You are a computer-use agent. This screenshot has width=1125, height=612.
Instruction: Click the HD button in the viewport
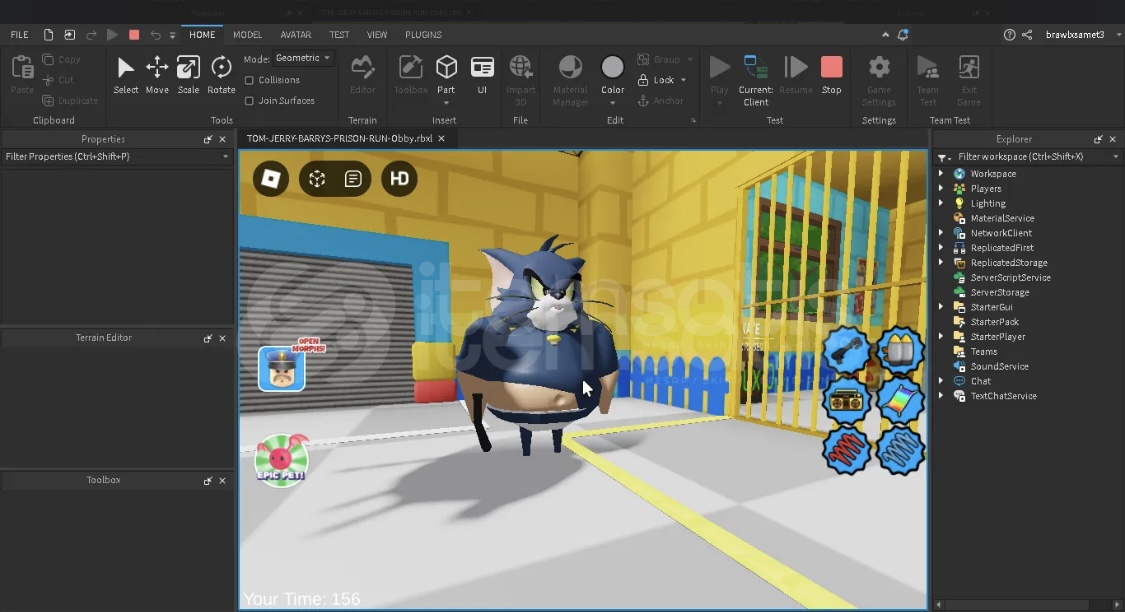(399, 179)
